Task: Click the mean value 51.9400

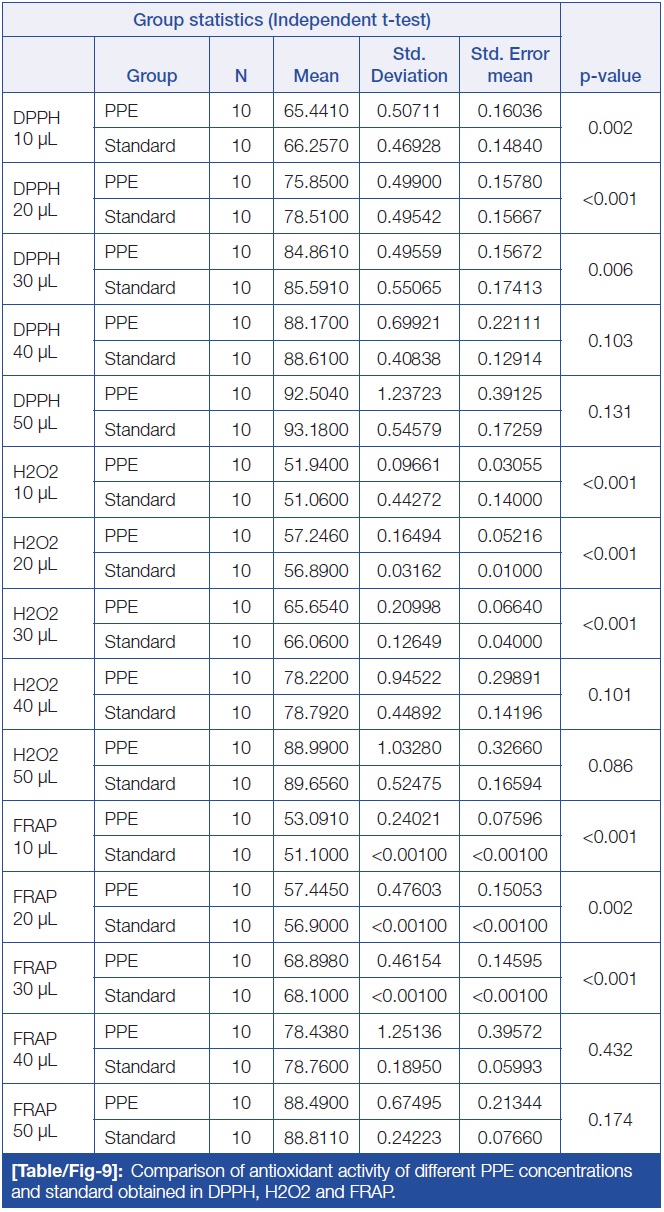Action: [316, 465]
